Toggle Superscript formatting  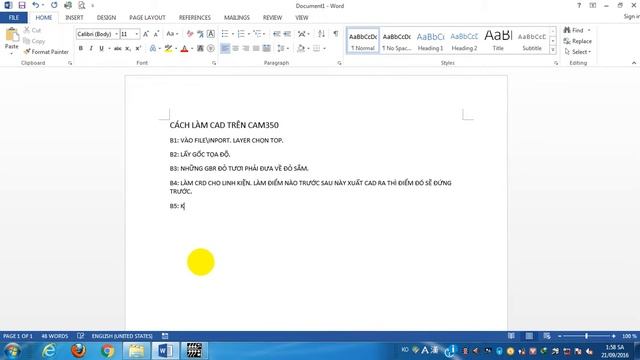coord(138,49)
